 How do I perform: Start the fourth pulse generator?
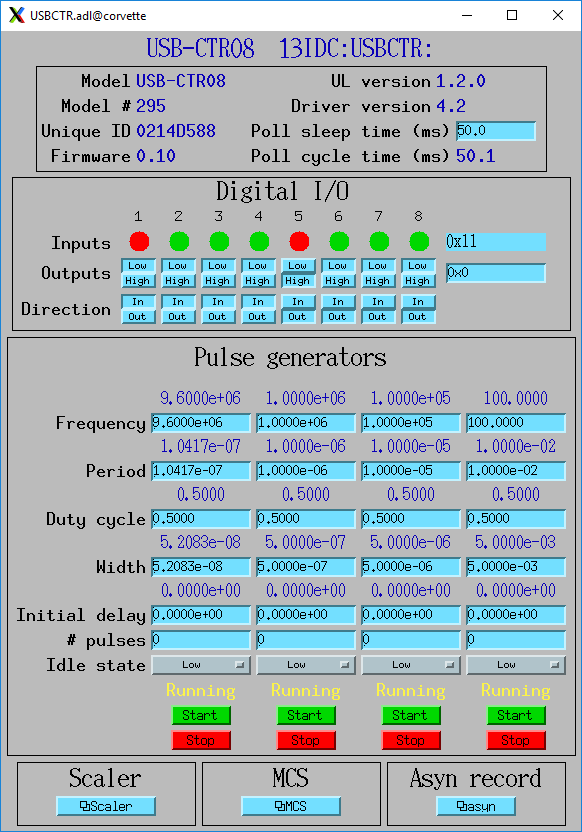point(516,715)
